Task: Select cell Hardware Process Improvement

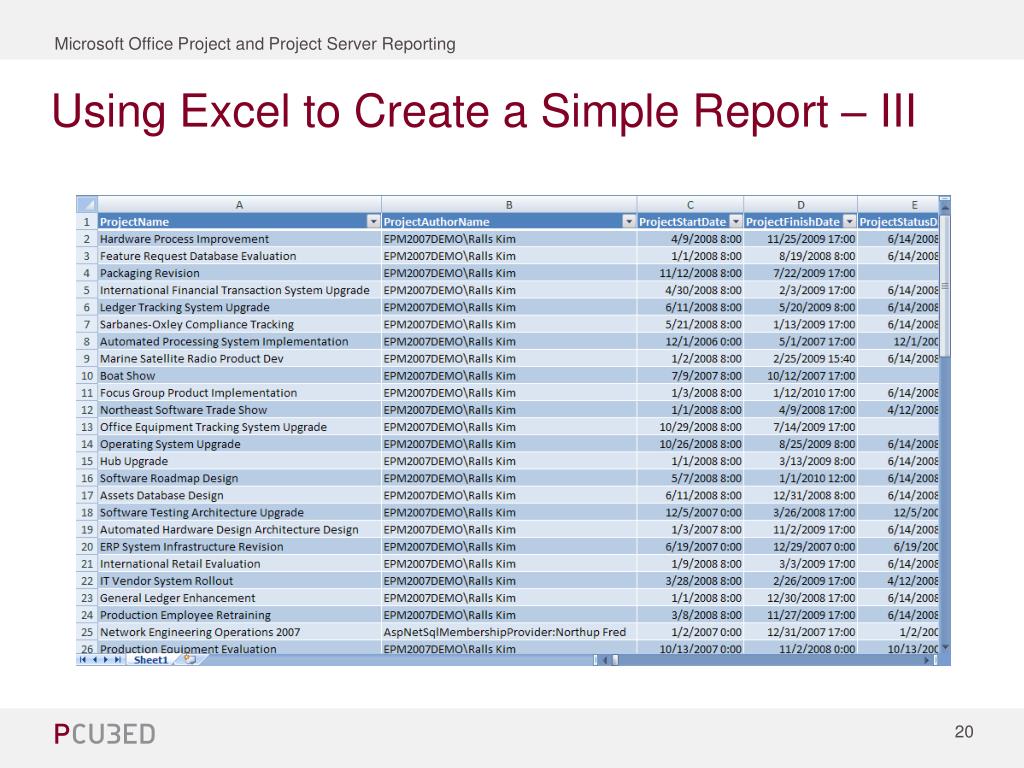Action: [239, 239]
